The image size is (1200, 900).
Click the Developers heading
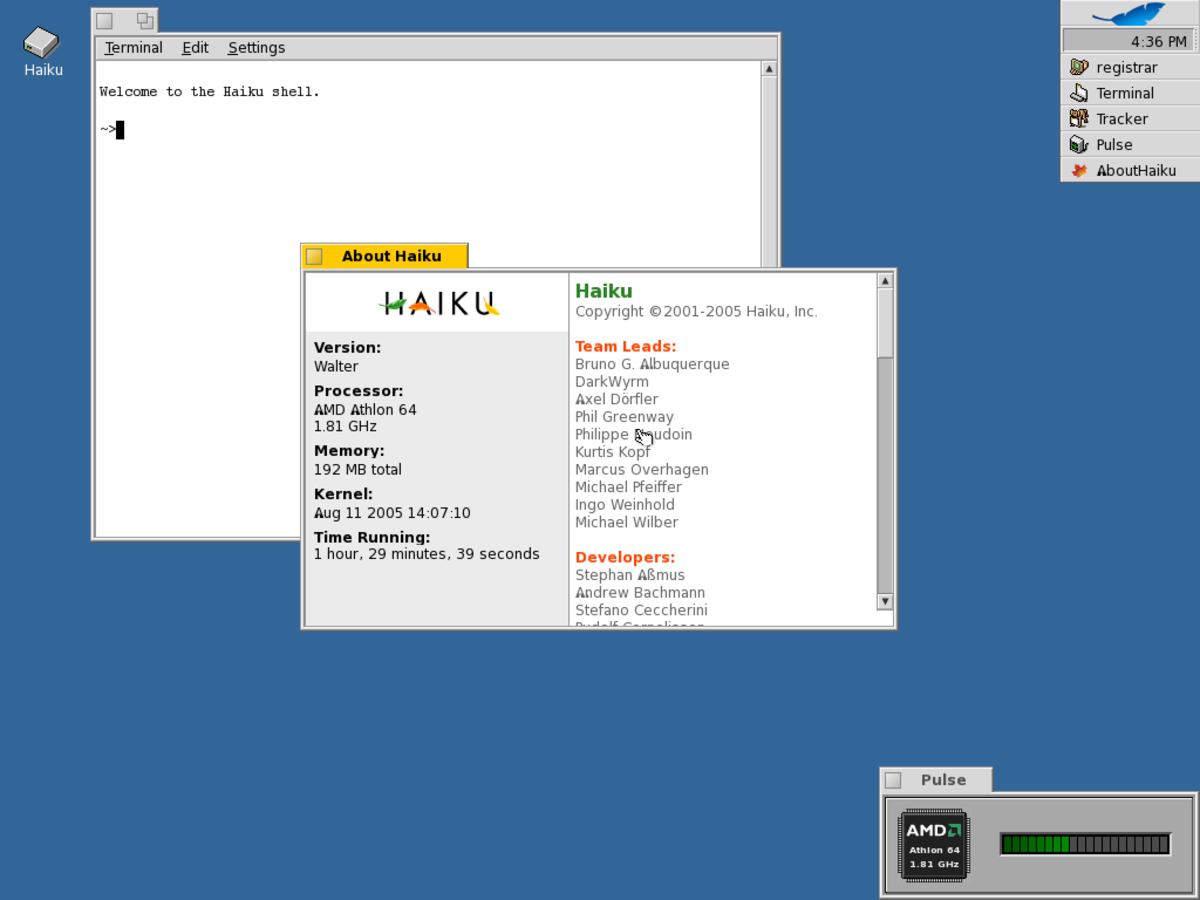point(625,557)
